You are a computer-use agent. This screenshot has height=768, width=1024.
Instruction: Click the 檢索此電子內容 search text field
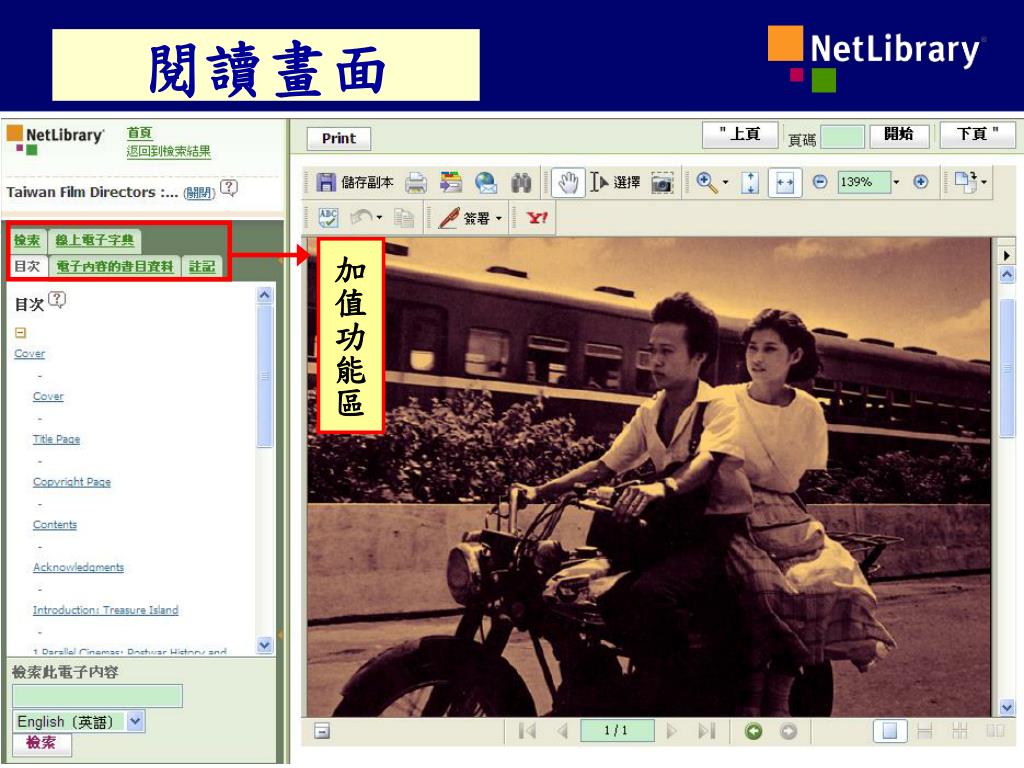coord(97,696)
